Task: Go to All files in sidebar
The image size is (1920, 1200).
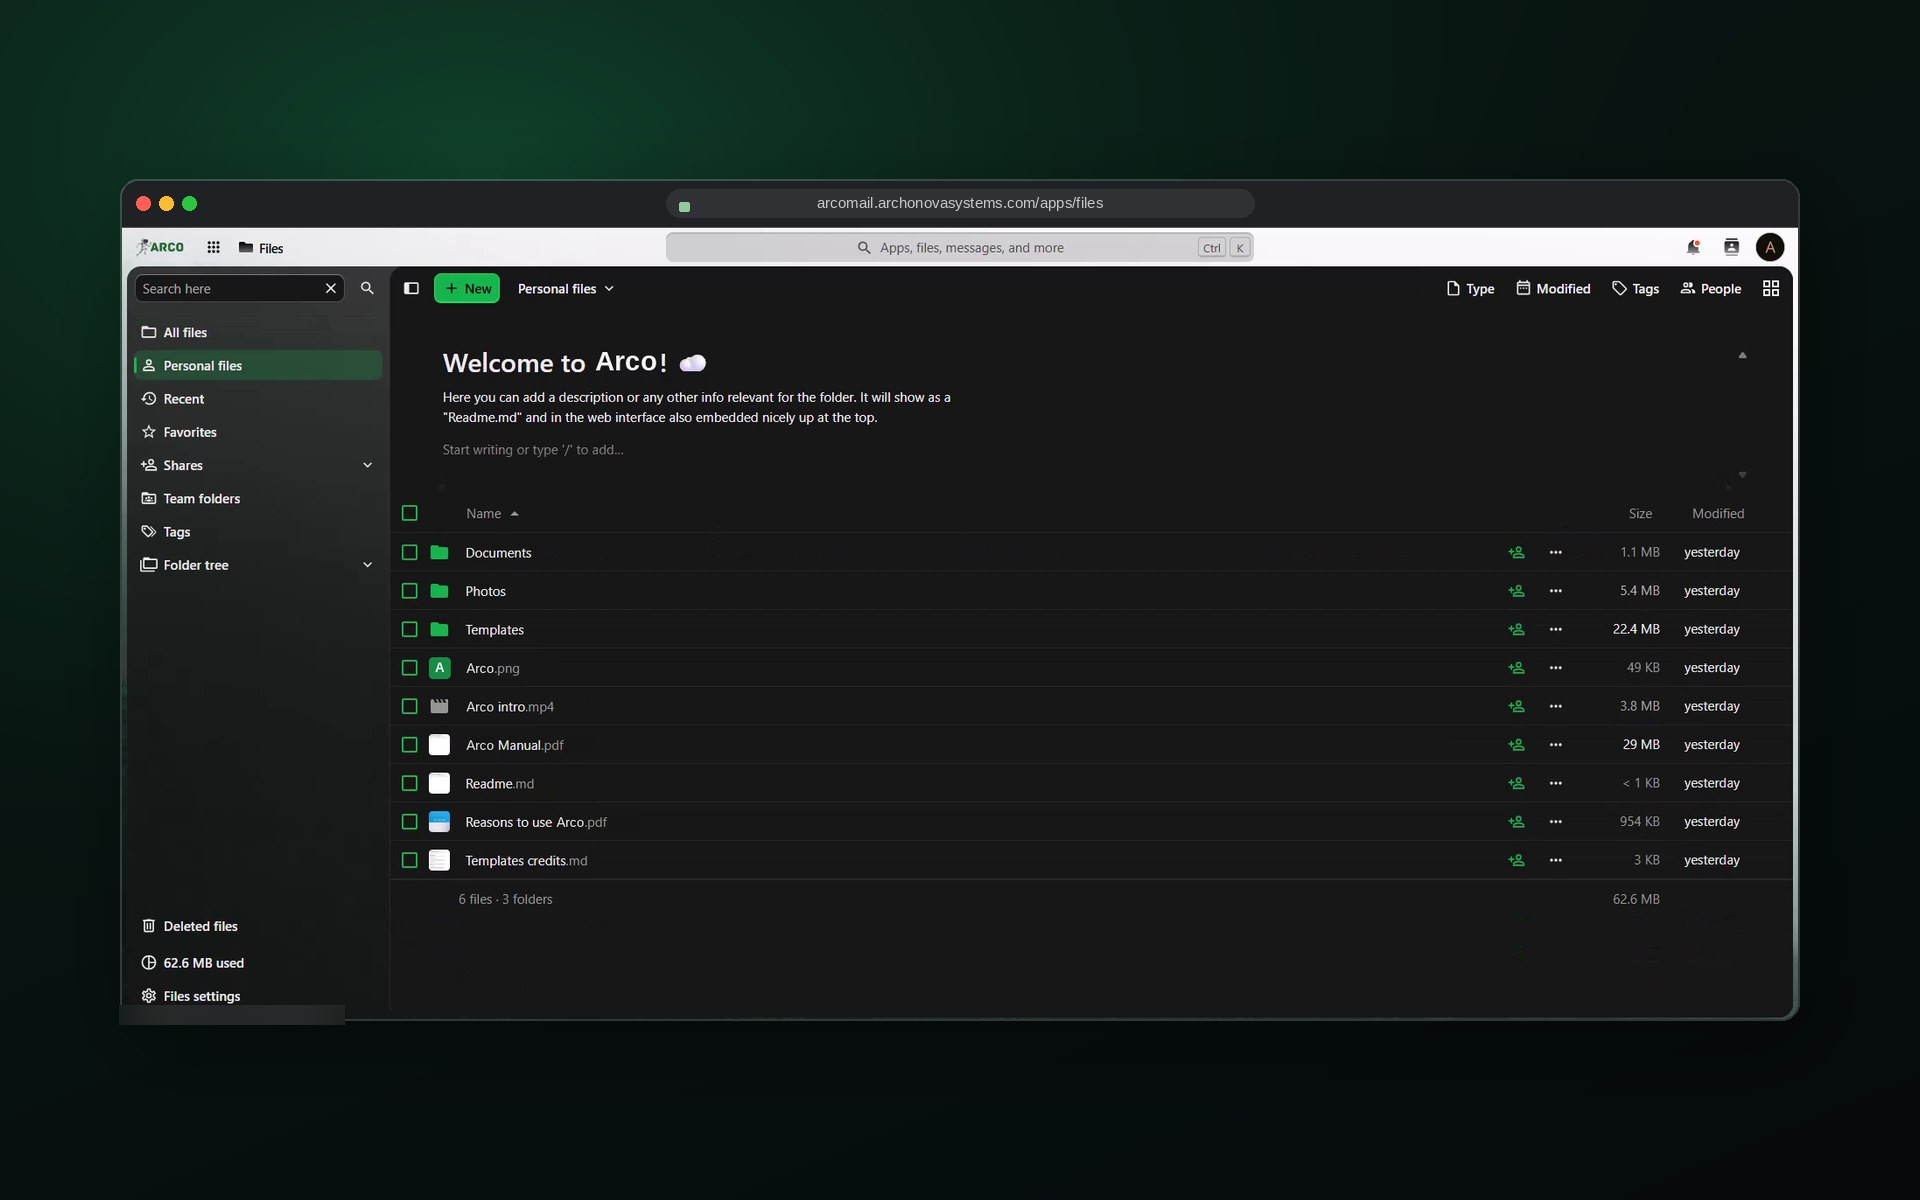Action: (x=257, y=332)
